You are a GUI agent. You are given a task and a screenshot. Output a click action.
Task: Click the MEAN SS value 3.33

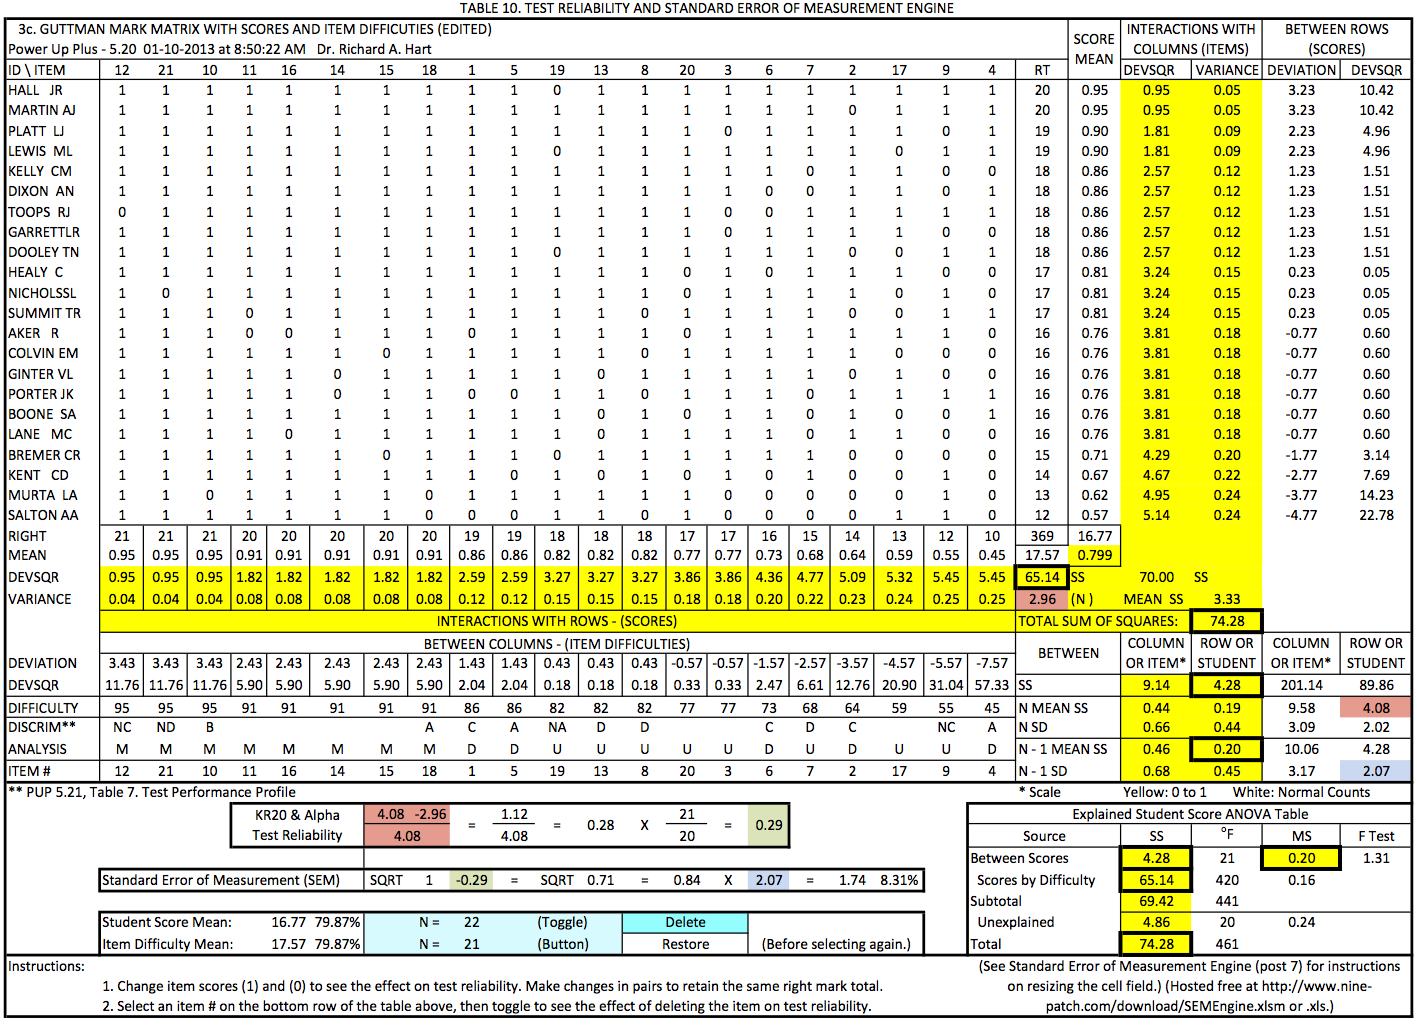[x=1226, y=599]
